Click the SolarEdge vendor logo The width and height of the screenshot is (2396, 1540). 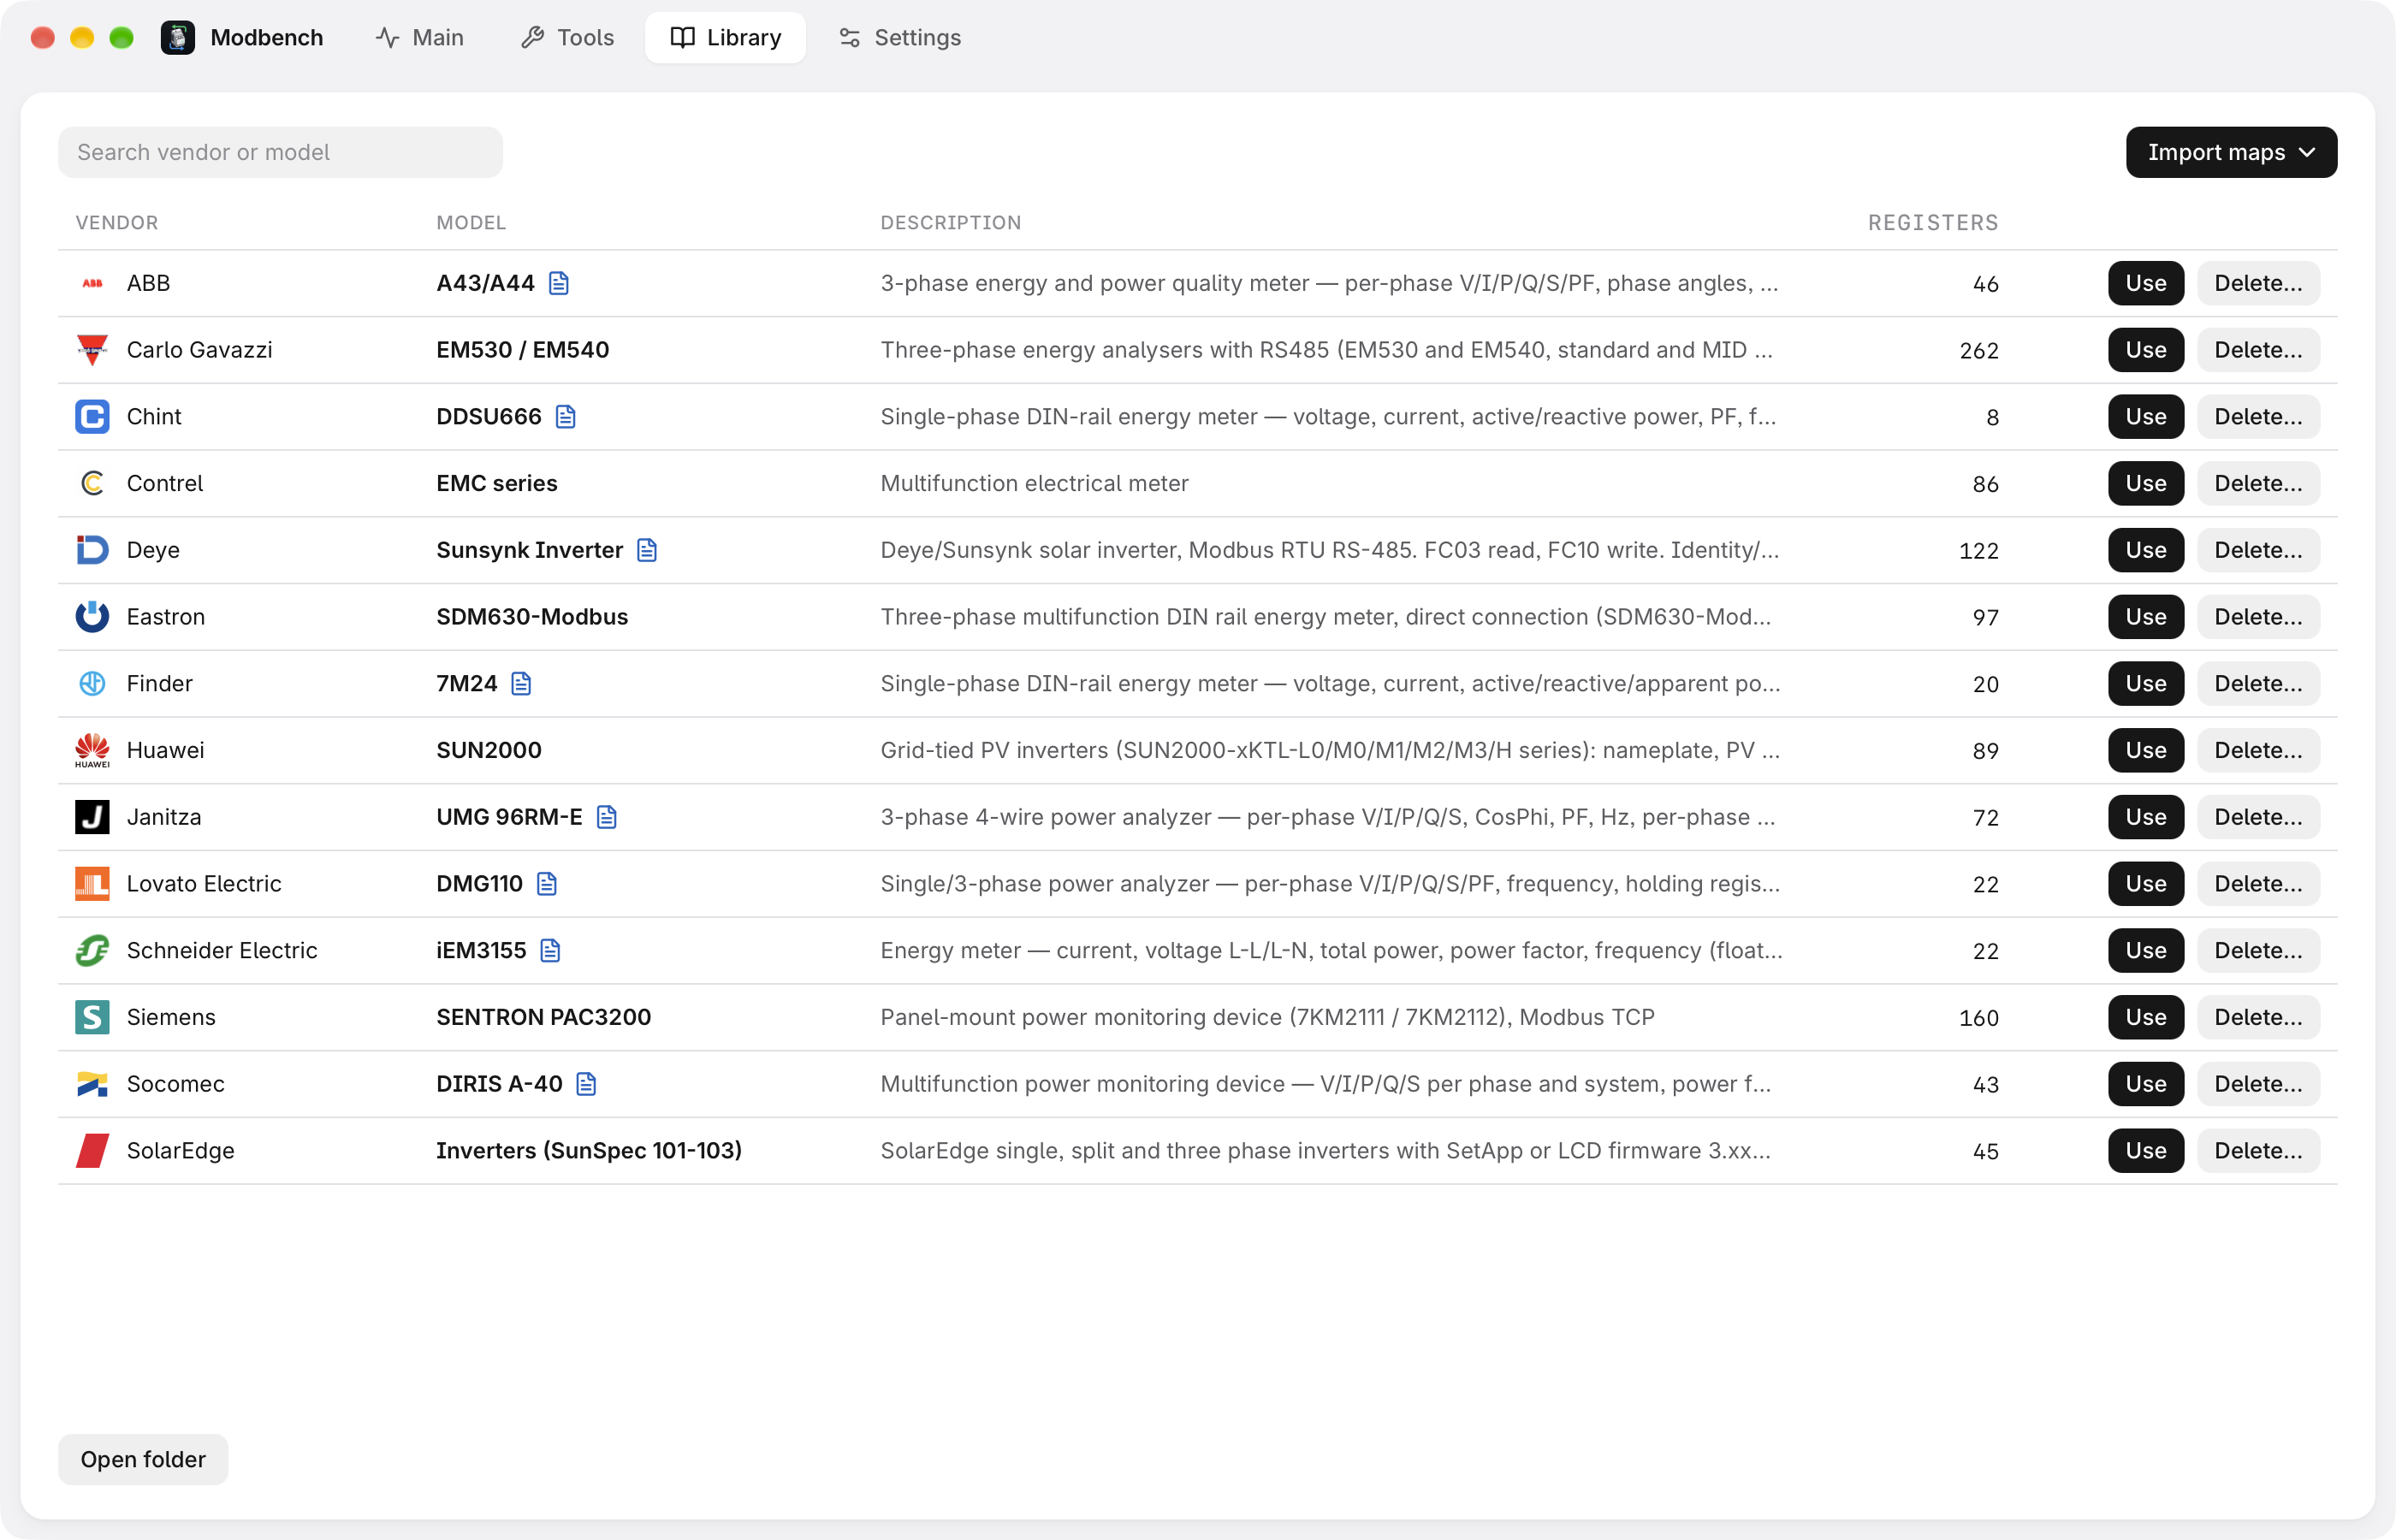click(92, 1150)
